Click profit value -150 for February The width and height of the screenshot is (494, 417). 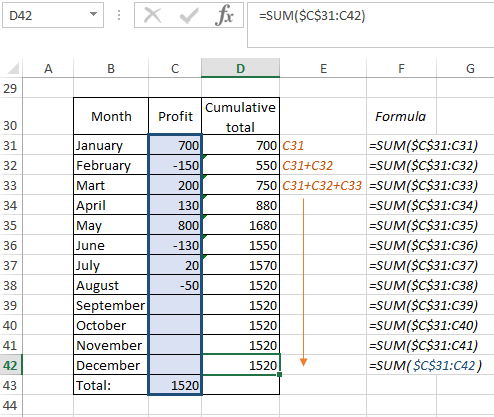coord(175,165)
